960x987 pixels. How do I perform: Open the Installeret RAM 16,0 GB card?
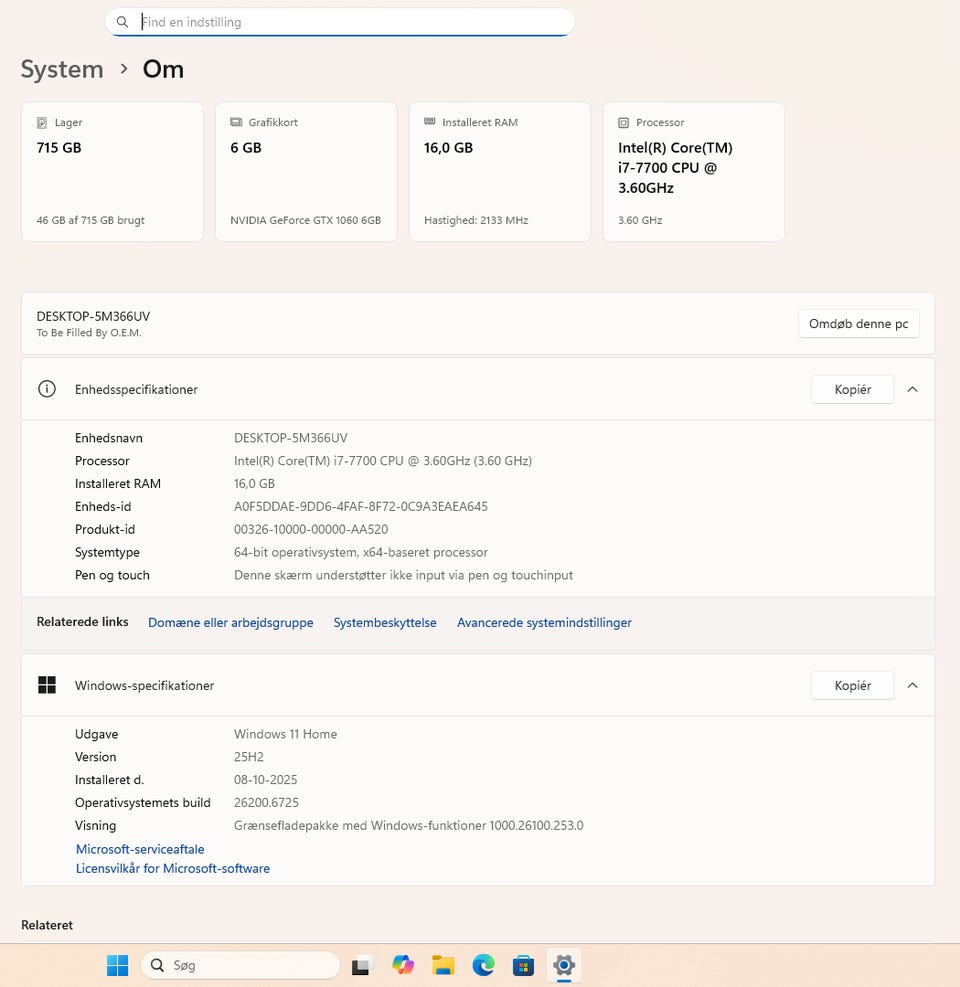(x=500, y=172)
